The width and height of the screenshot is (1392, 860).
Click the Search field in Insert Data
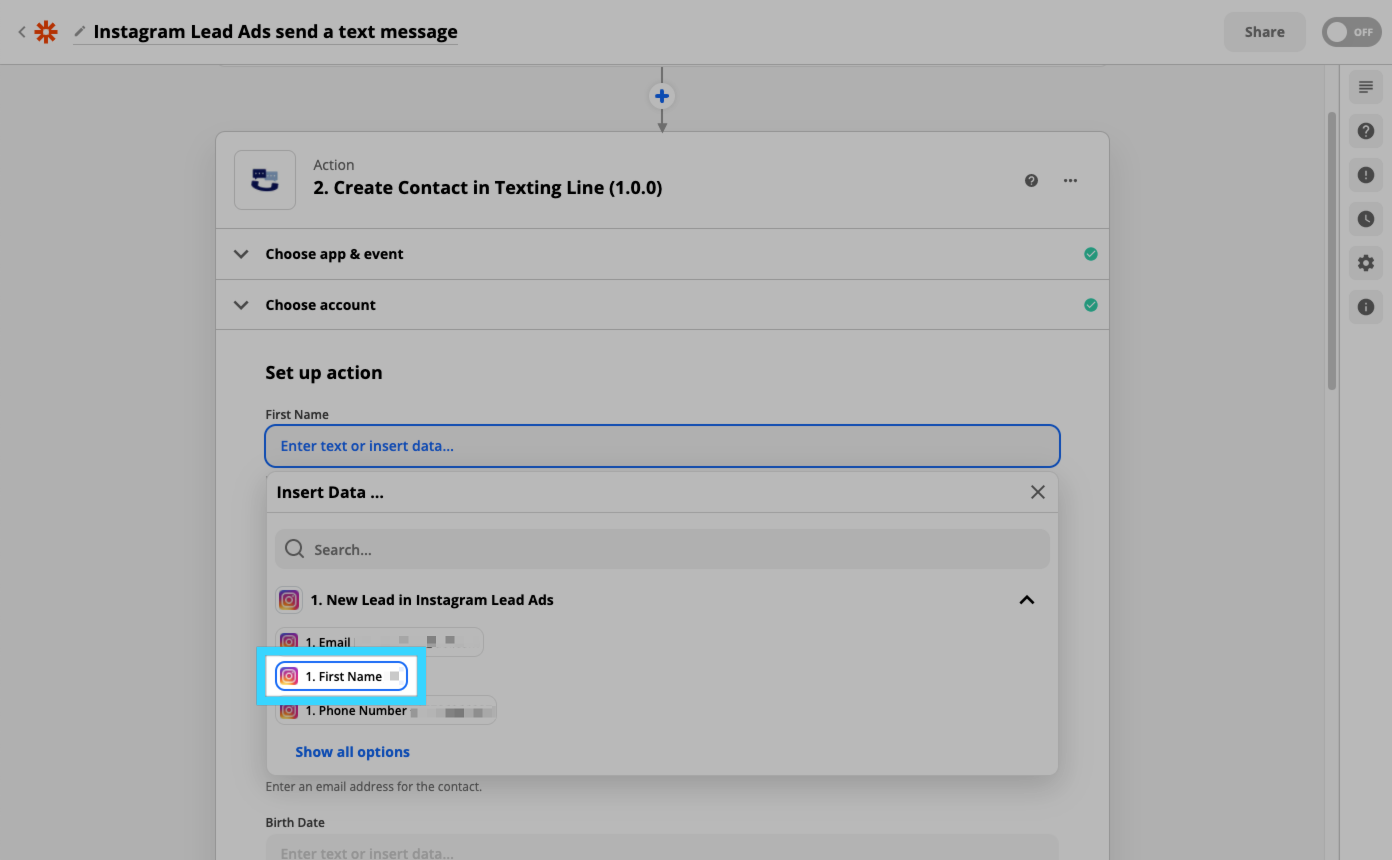coord(662,549)
